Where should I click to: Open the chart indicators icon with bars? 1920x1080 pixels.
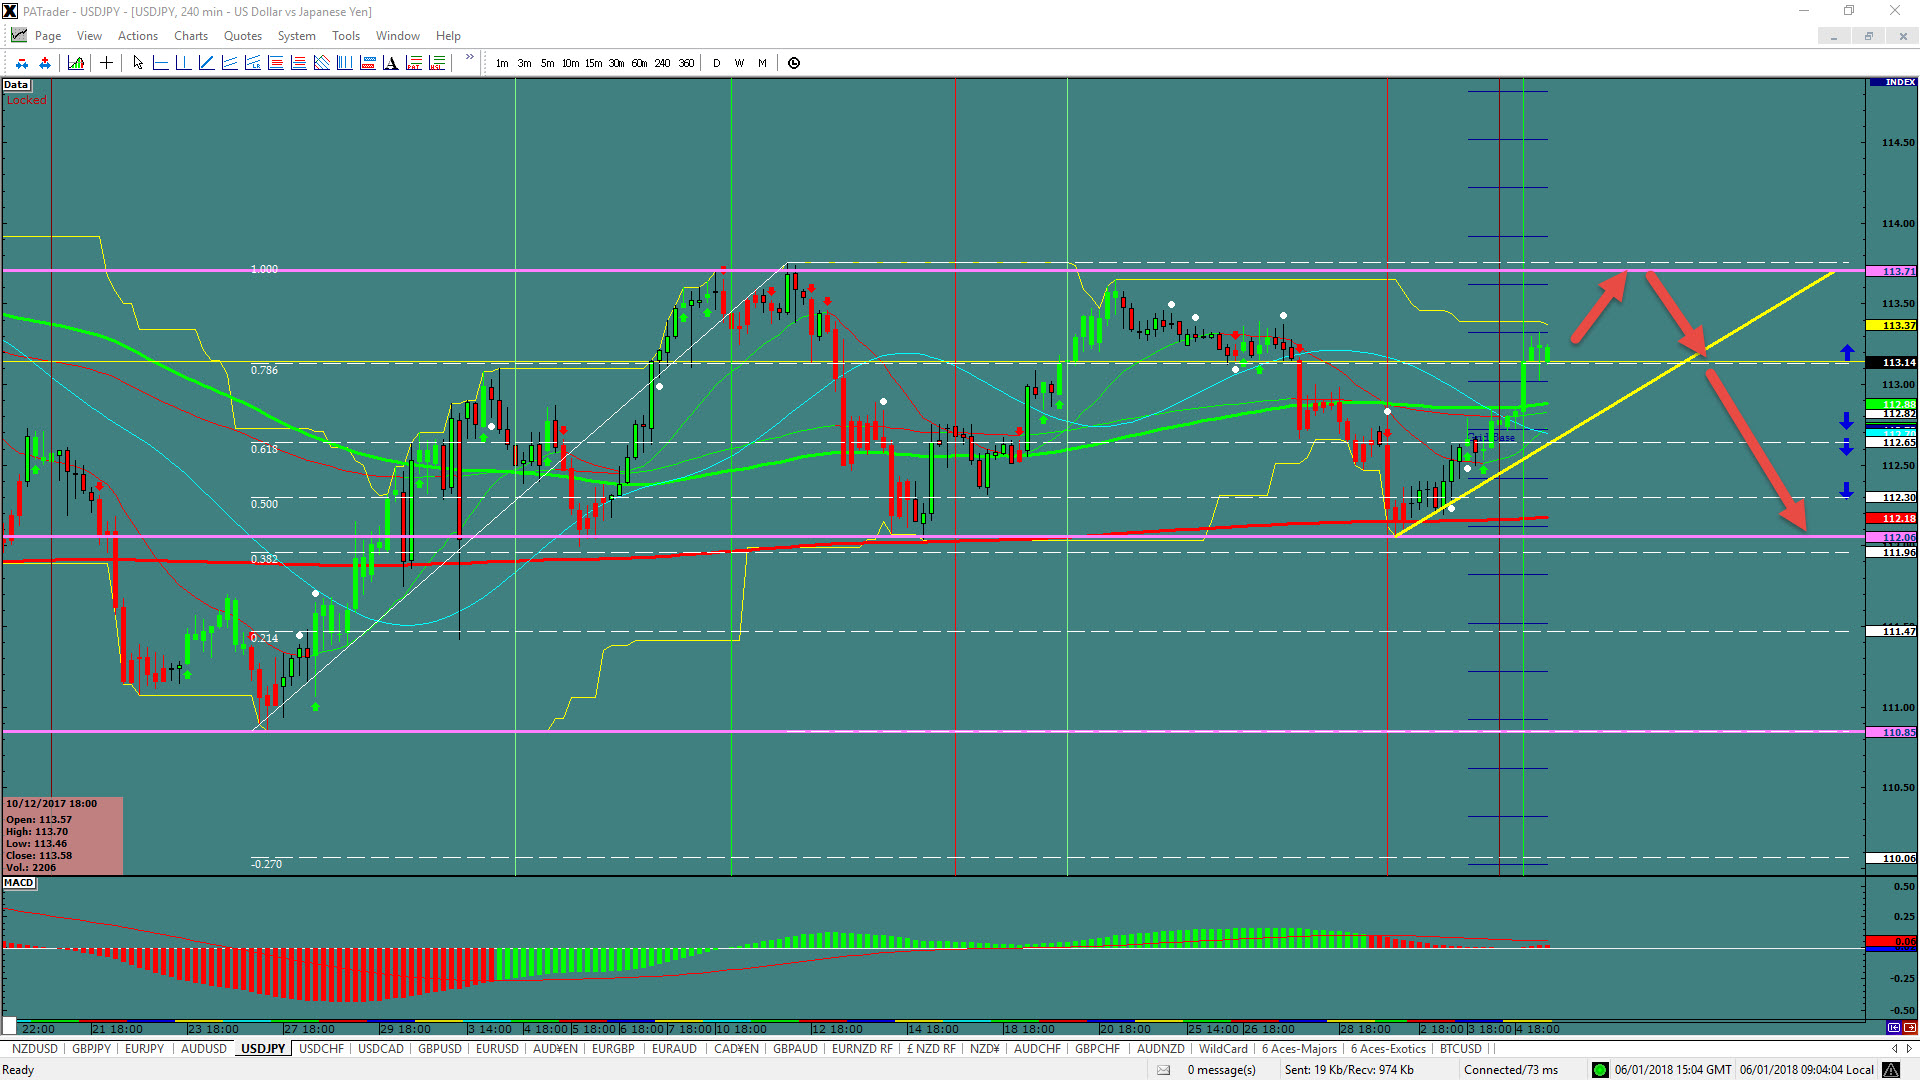(76, 63)
